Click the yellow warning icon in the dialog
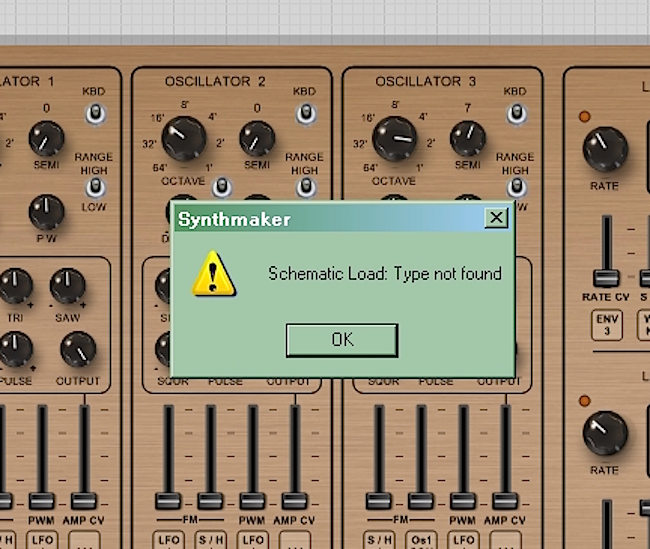 pos(213,274)
